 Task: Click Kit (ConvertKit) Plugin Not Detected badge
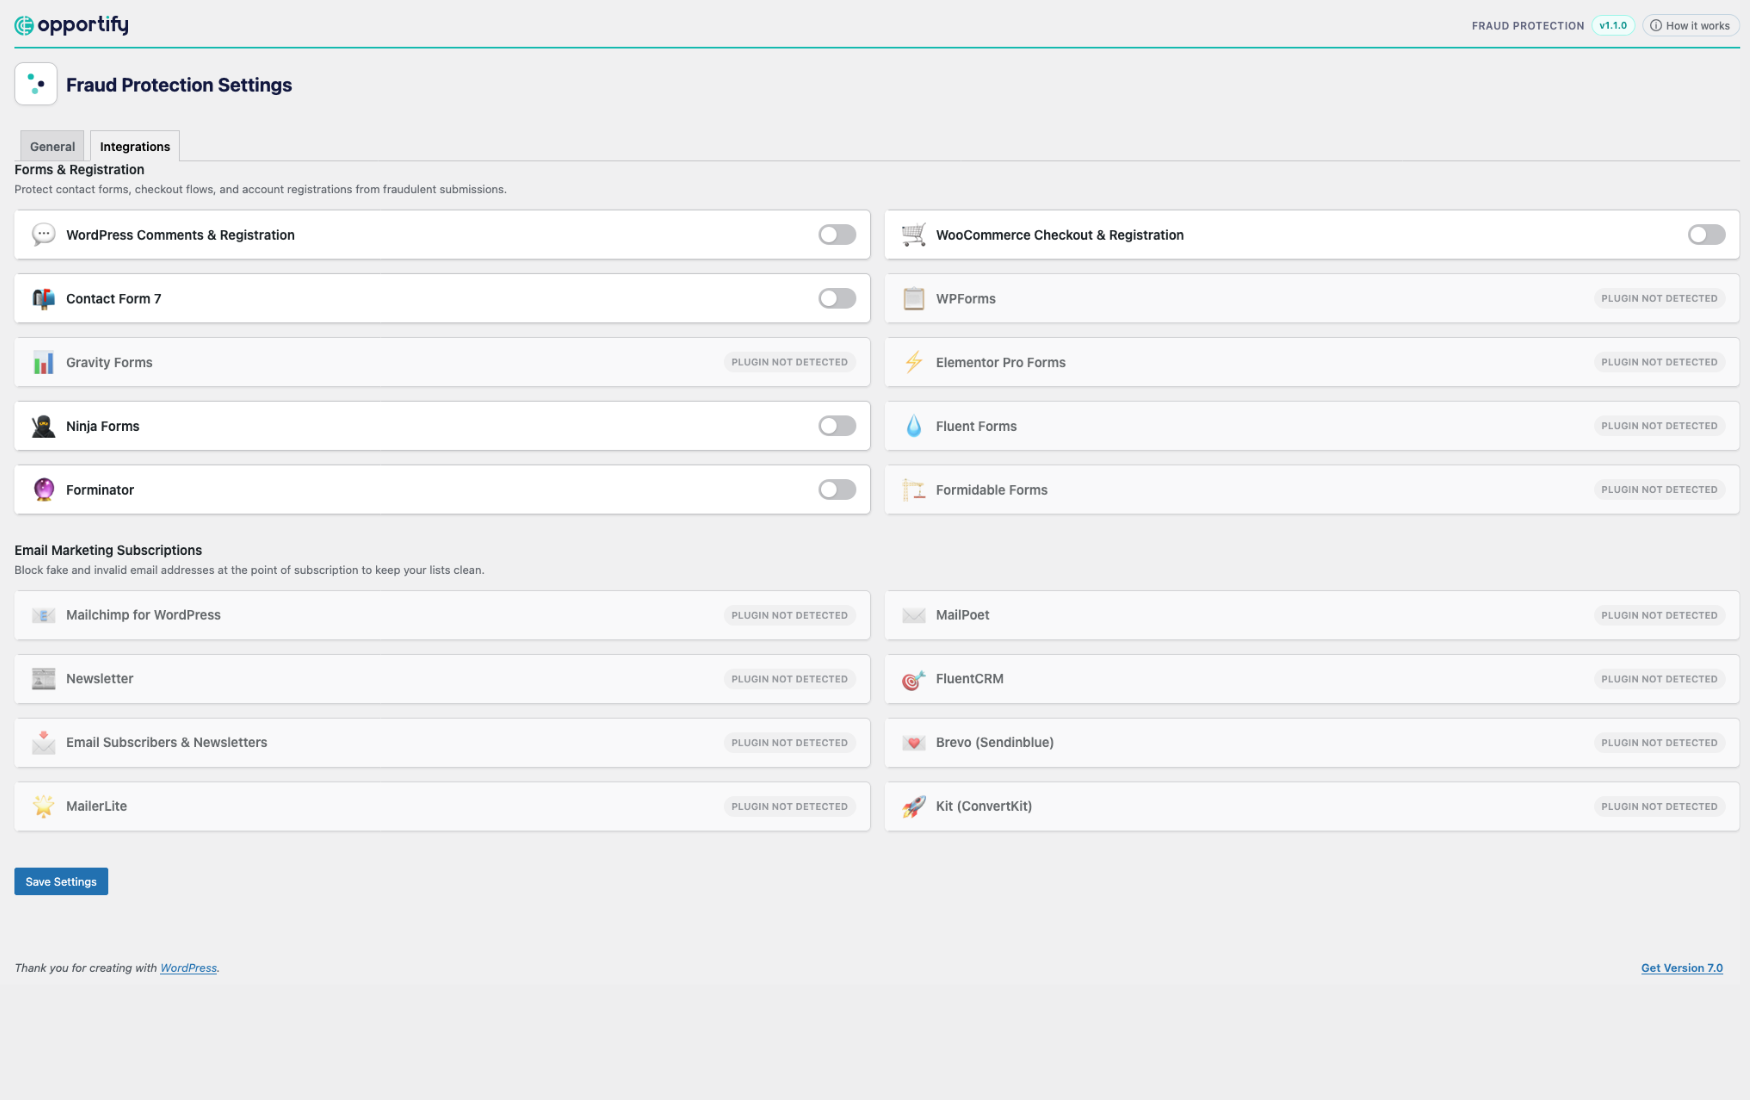click(x=1659, y=806)
